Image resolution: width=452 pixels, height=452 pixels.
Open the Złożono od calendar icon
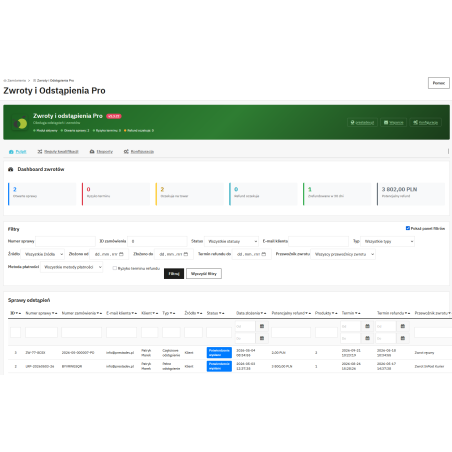pos(121,254)
